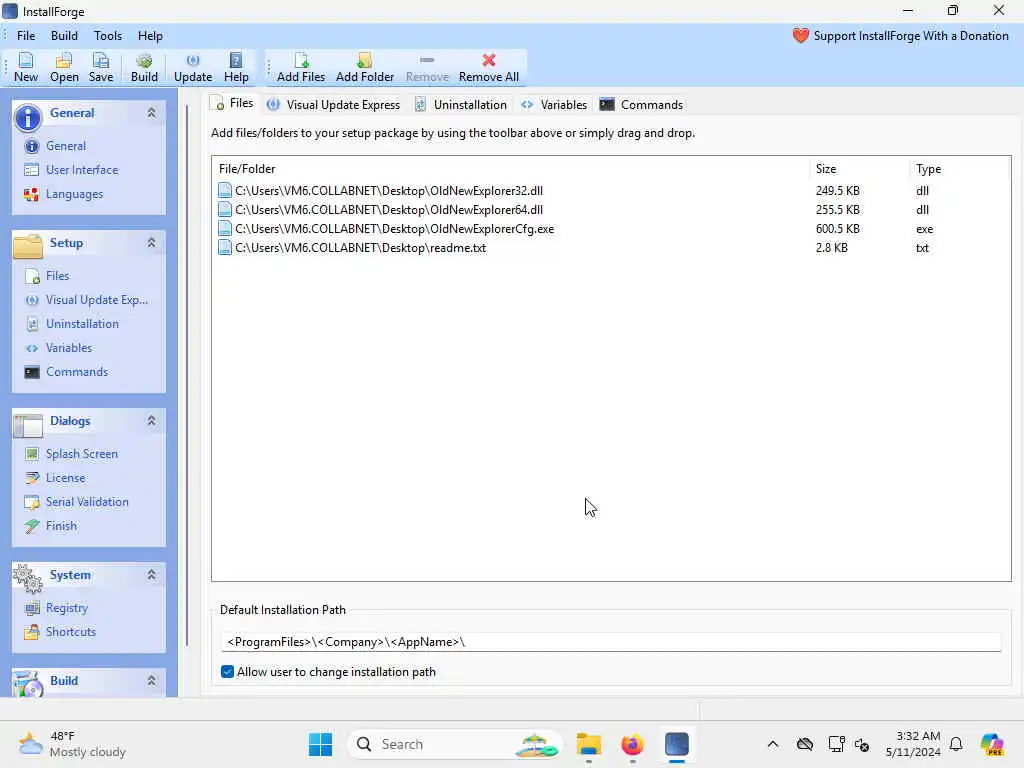Click the Default Installation Path field

click(611, 642)
